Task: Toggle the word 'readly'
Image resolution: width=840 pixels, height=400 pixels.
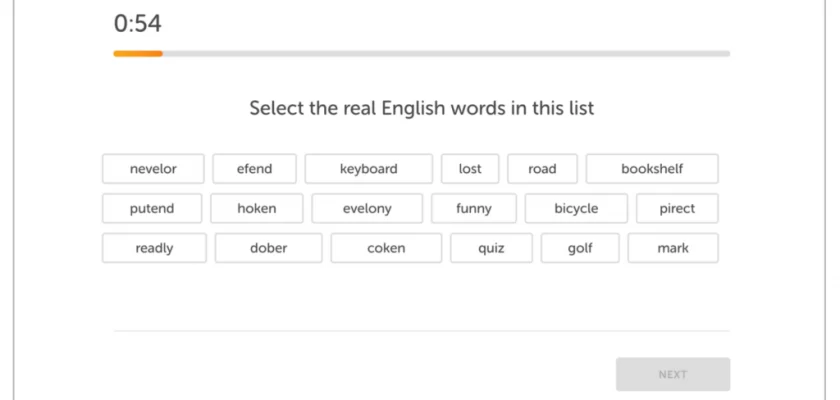Action: click(x=154, y=248)
